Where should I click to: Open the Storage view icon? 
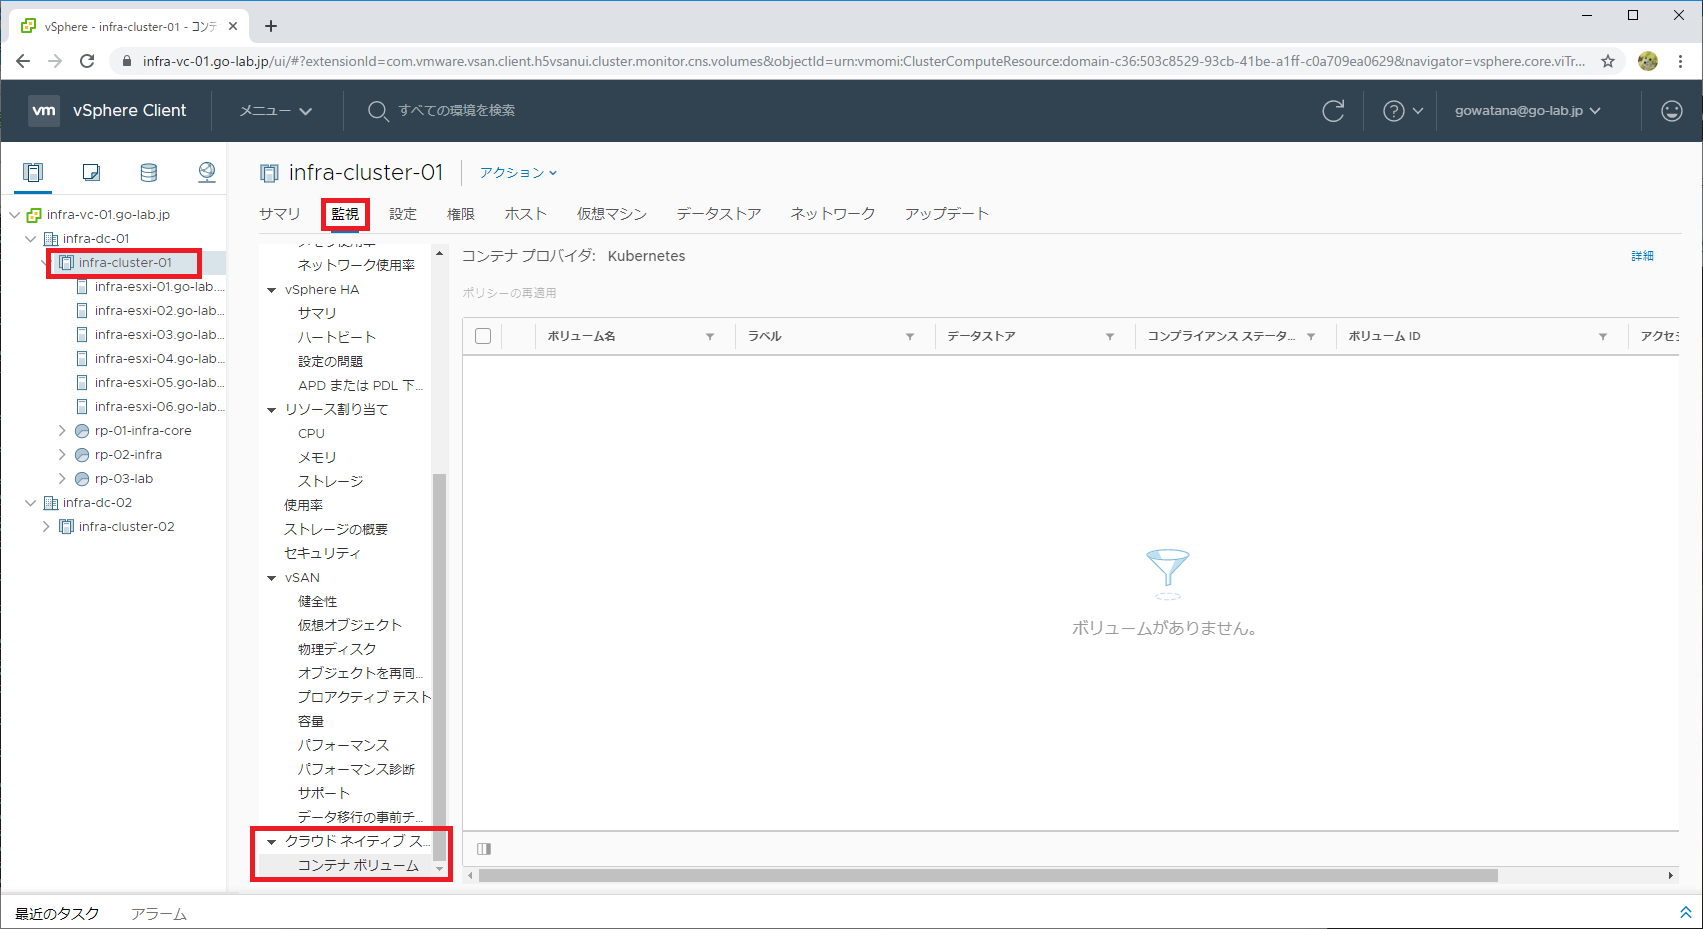coord(148,172)
